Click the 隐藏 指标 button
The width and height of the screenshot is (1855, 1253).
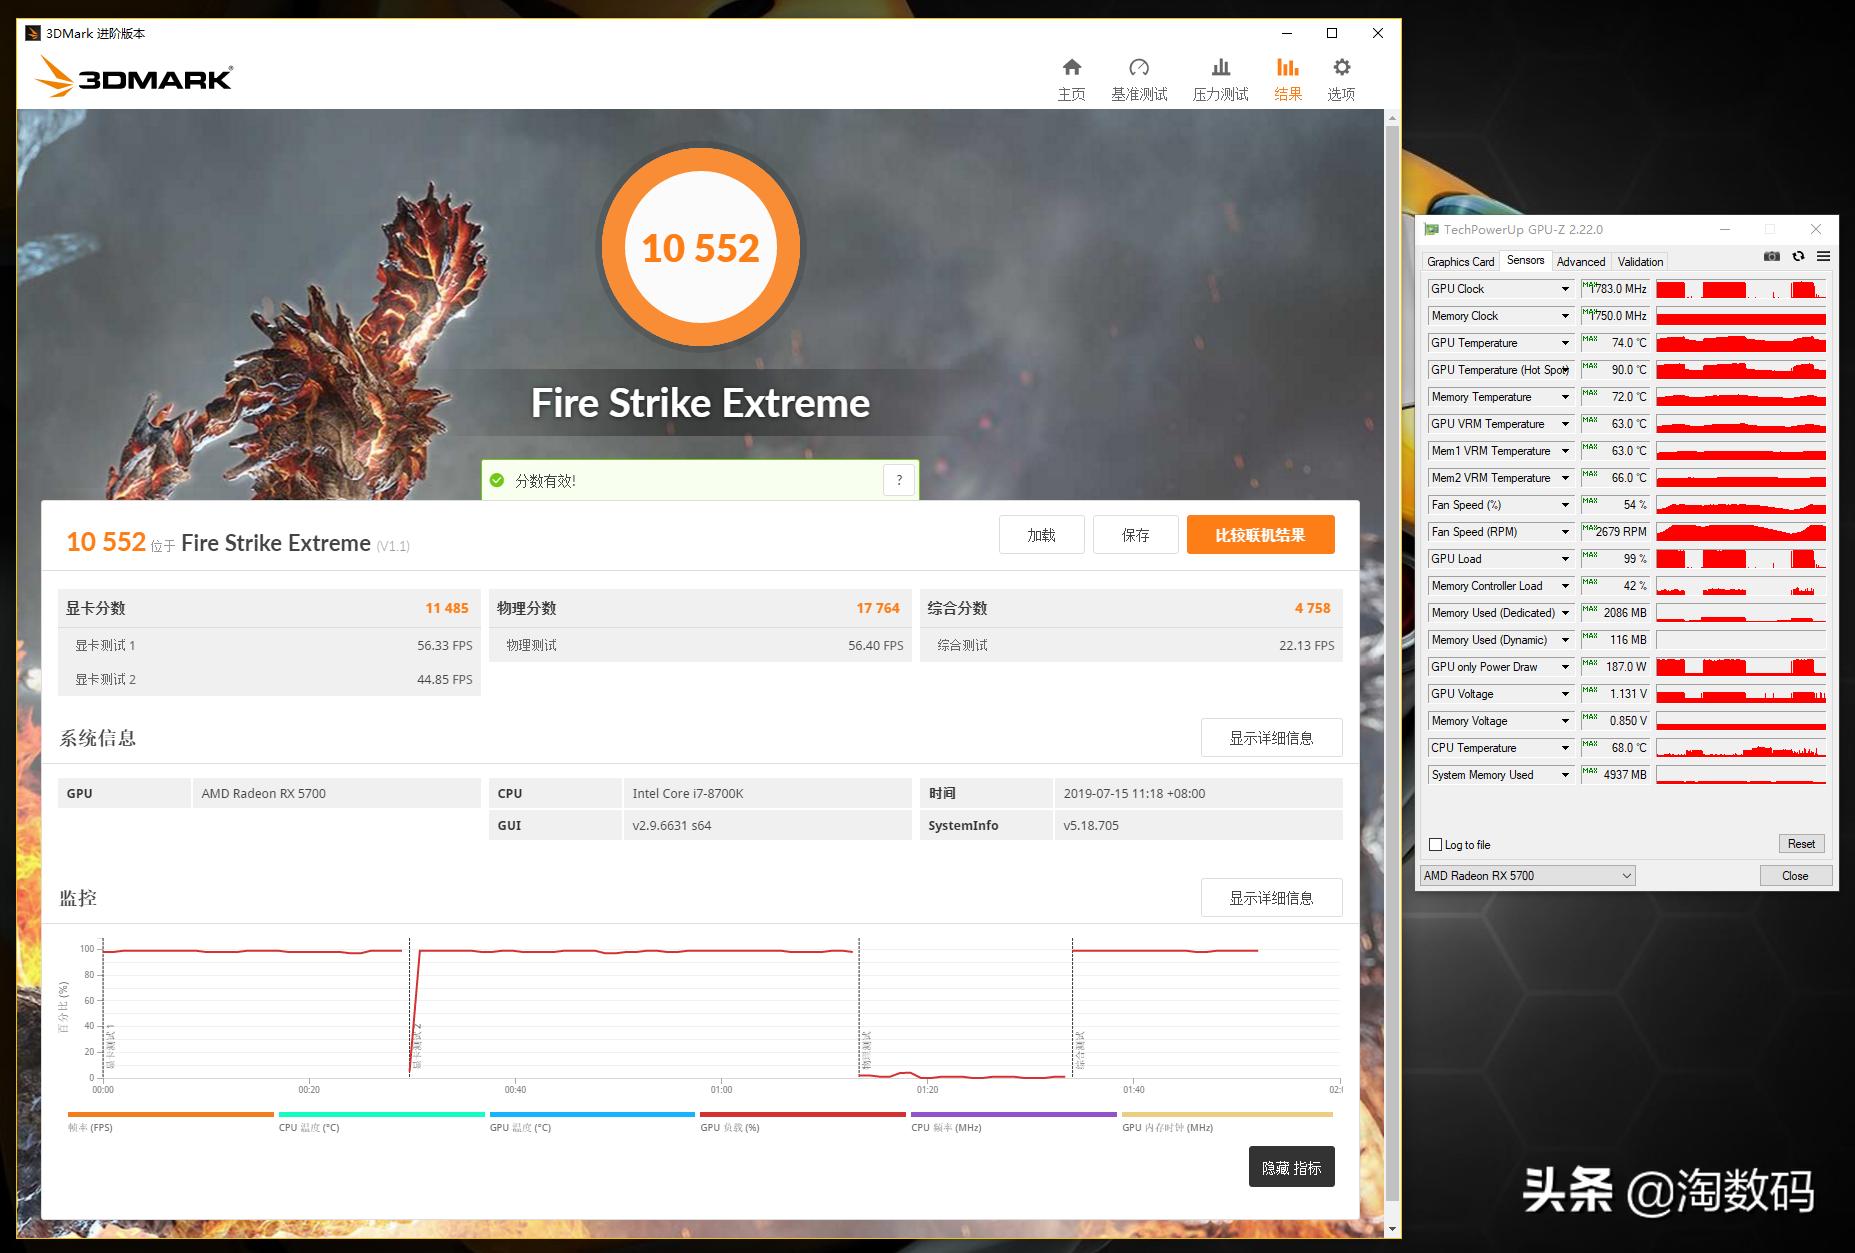point(1291,1167)
